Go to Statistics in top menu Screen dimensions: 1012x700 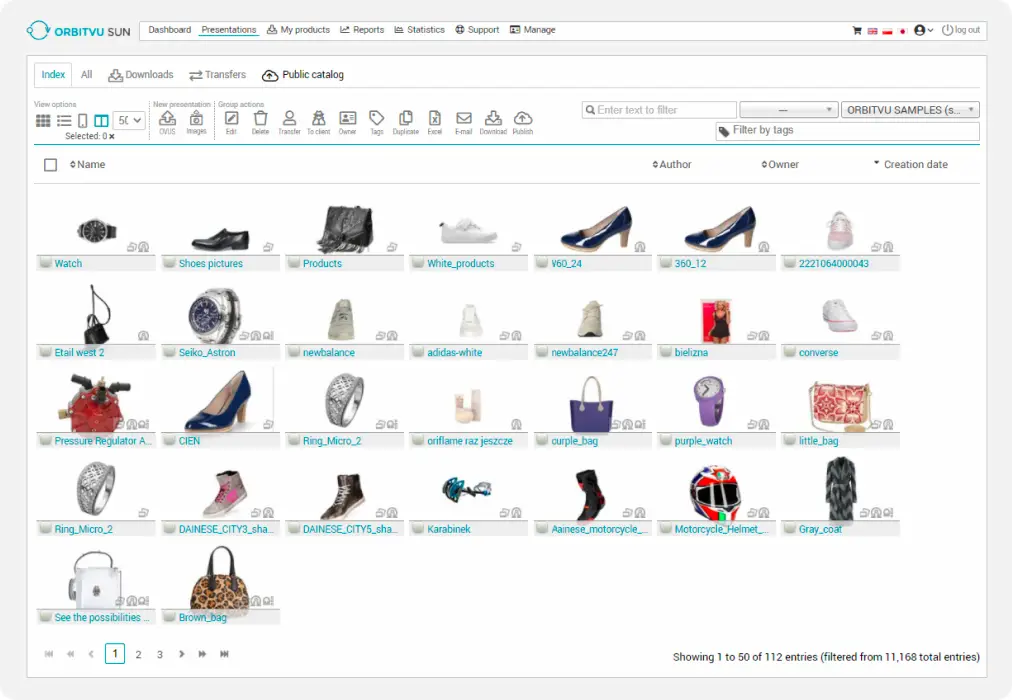point(419,30)
